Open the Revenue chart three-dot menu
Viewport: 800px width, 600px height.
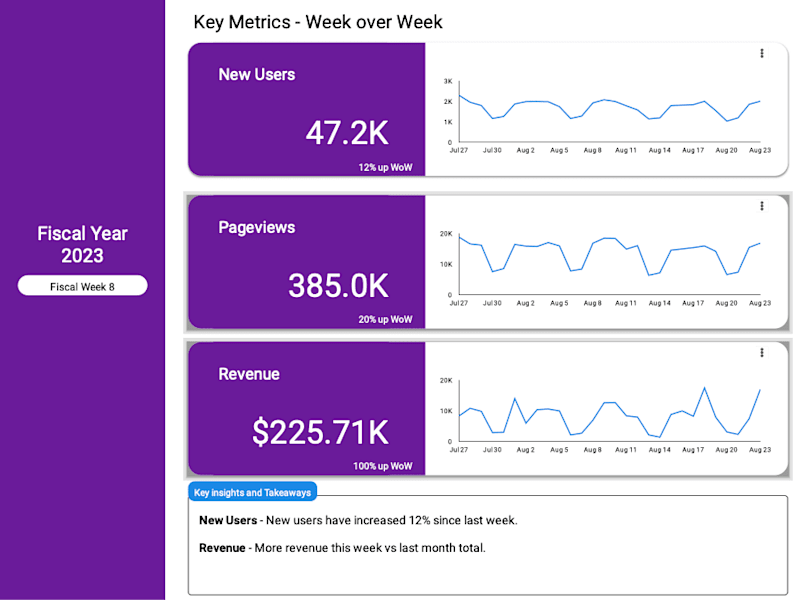pos(762,353)
